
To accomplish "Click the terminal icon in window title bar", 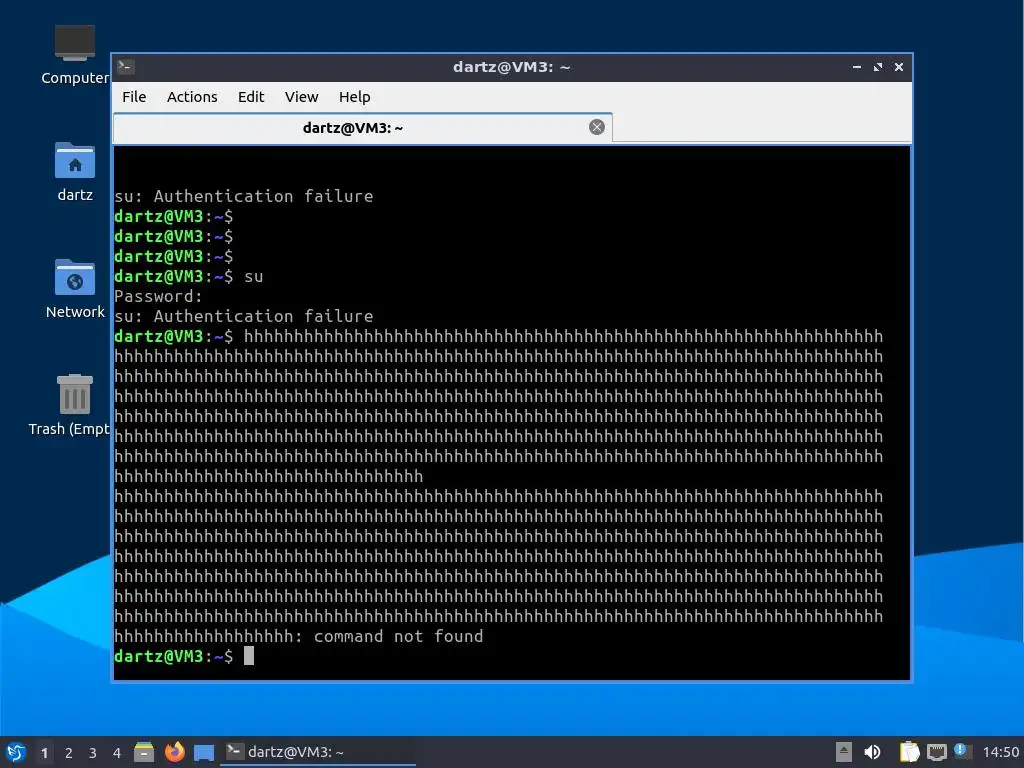I will pyautogui.click(x=126, y=67).
